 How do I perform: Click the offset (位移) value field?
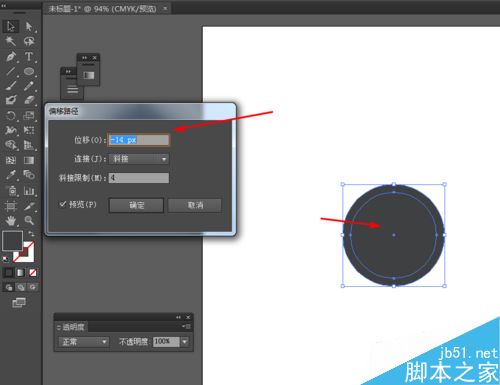click(x=138, y=140)
